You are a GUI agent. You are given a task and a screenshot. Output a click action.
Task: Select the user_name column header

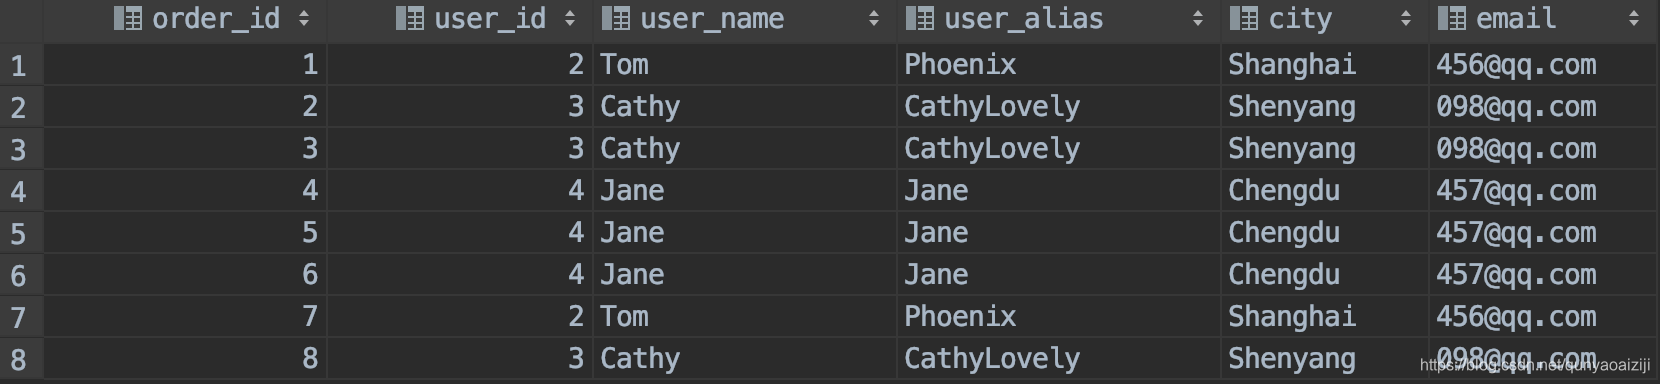point(745,21)
